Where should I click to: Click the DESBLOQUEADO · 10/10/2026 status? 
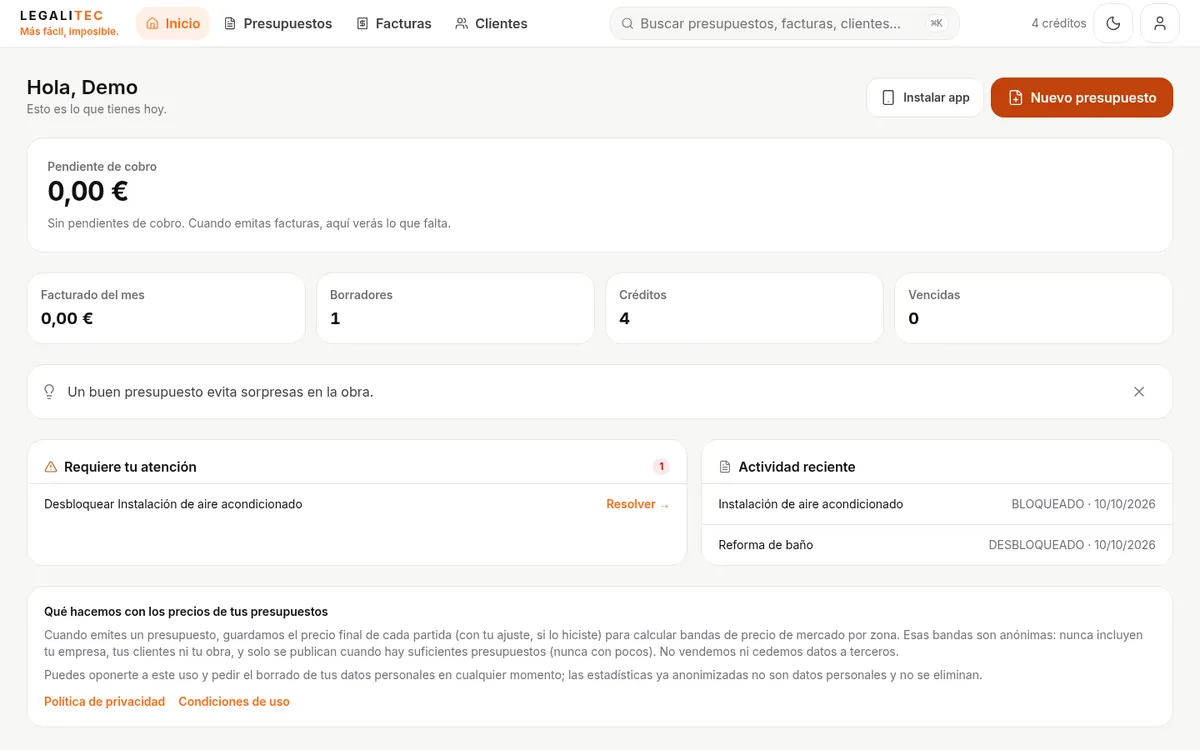click(1072, 545)
